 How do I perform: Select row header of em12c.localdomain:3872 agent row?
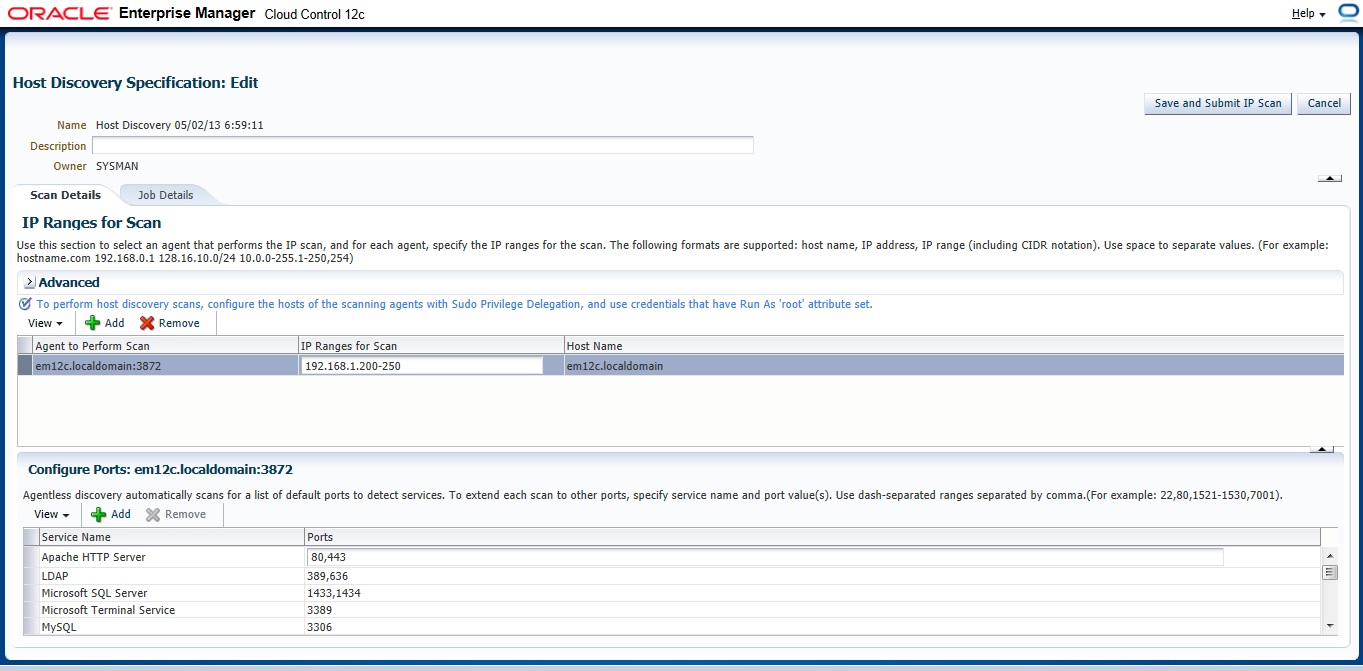pos(25,366)
